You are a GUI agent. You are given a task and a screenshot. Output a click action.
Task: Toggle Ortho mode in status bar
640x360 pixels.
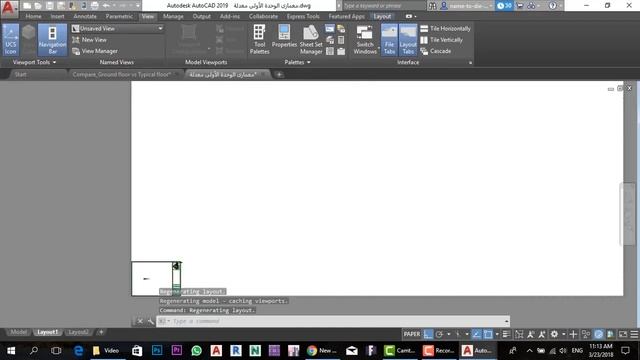428,334
